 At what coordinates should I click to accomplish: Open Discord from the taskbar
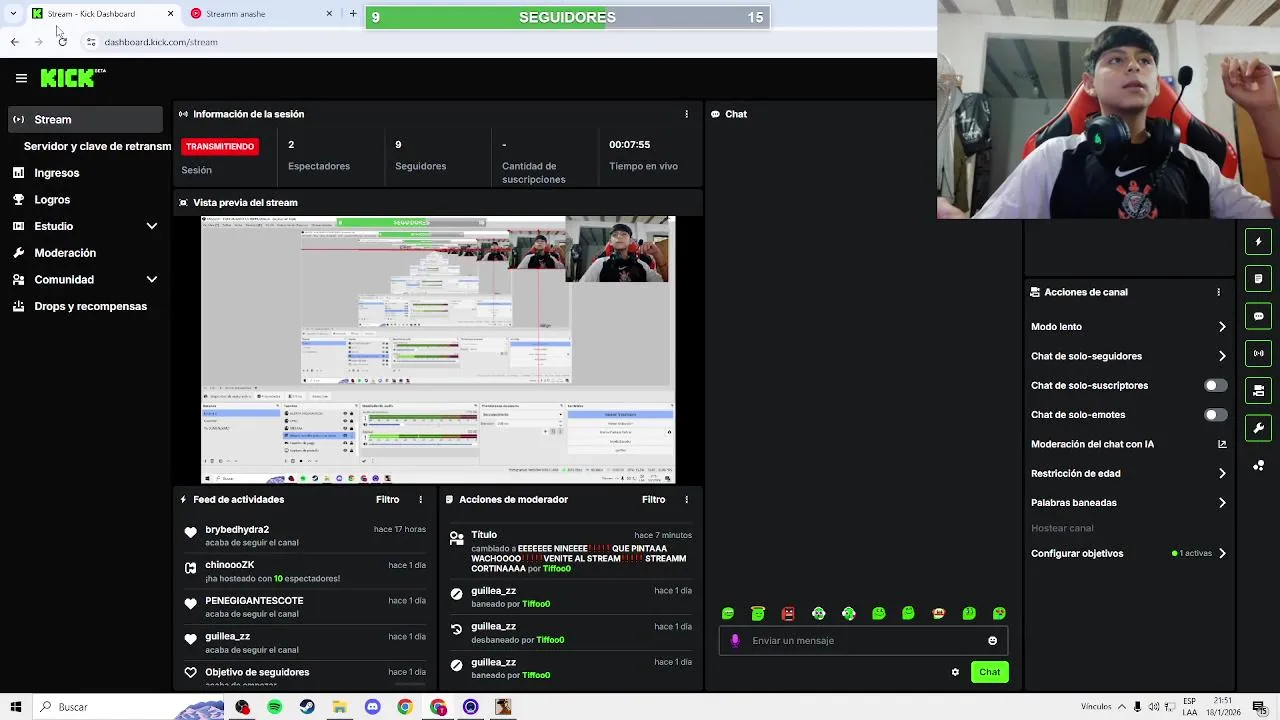pos(372,707)
